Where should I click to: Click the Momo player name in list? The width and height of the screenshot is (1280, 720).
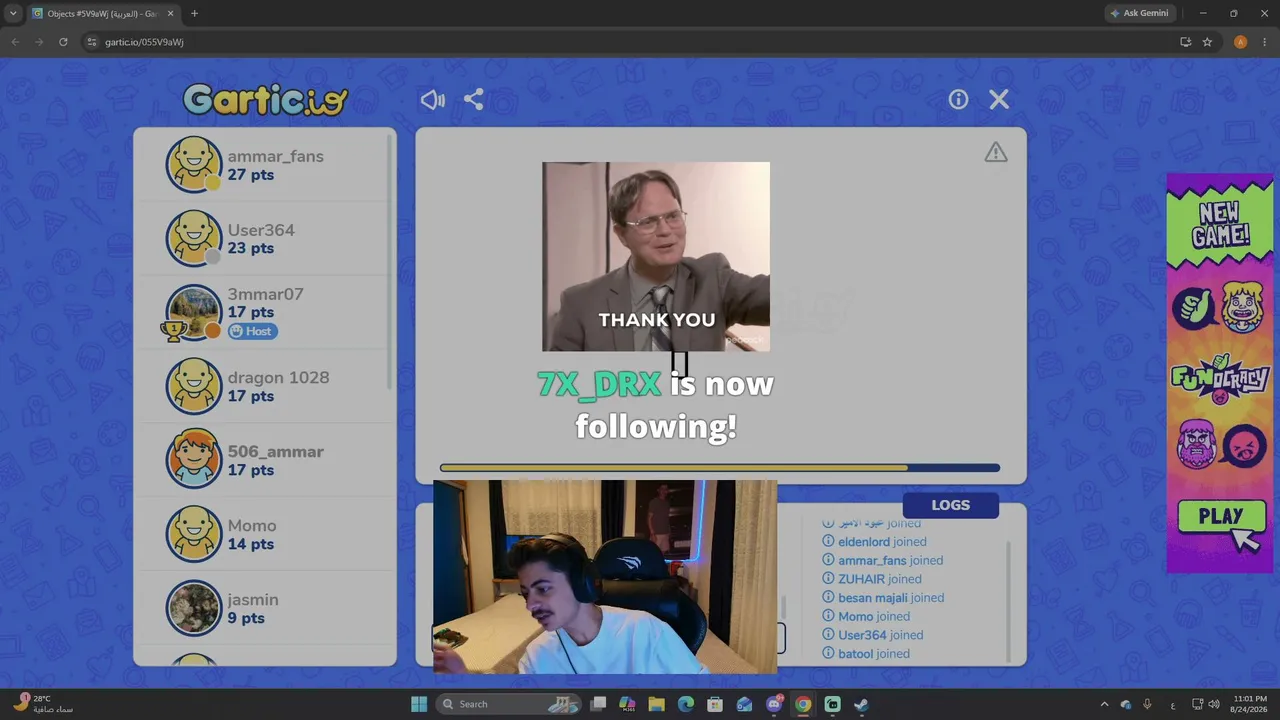coord(252,526)
